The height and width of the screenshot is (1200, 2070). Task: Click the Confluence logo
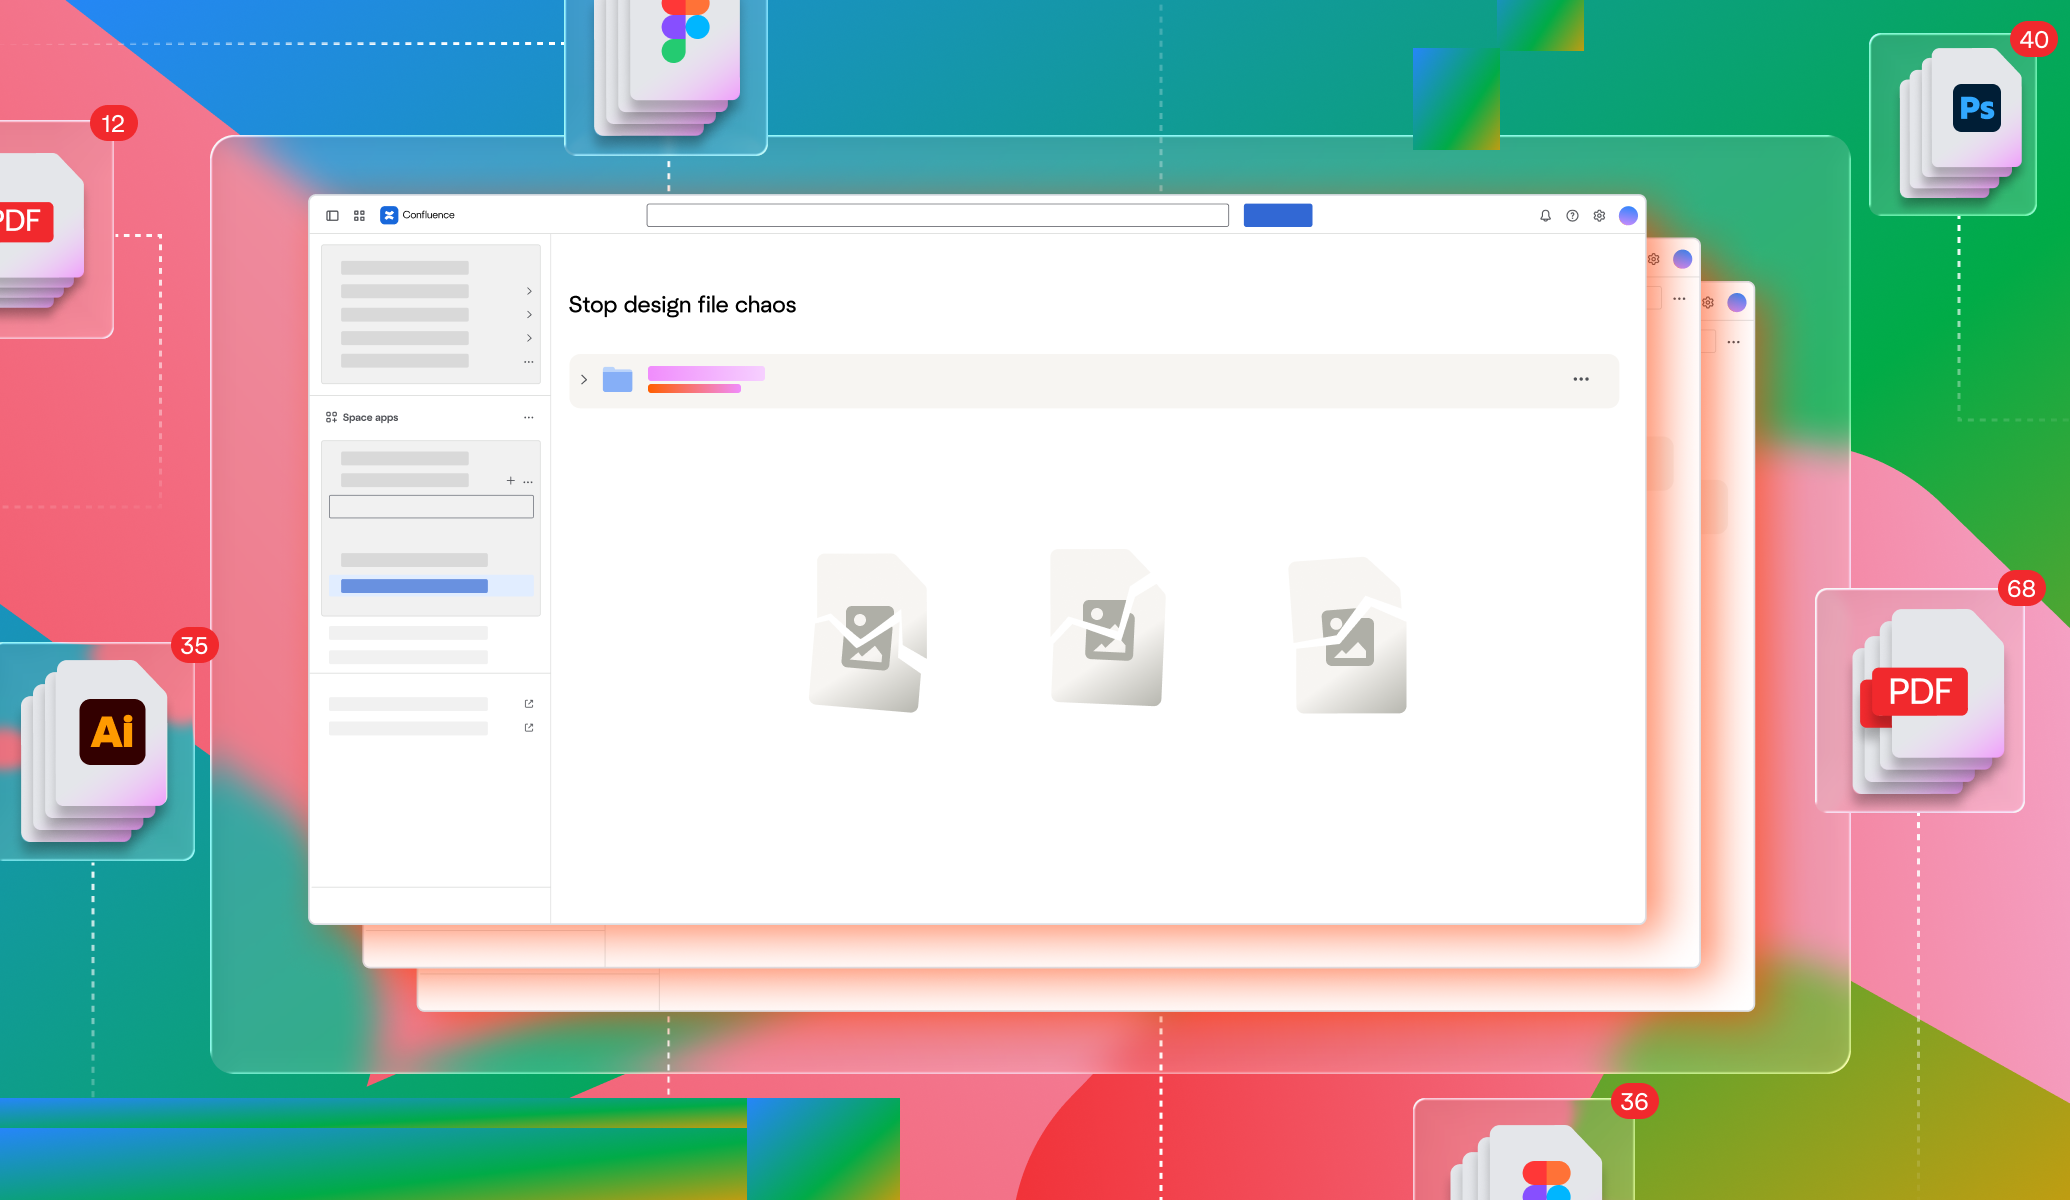(x=389, y=215)
